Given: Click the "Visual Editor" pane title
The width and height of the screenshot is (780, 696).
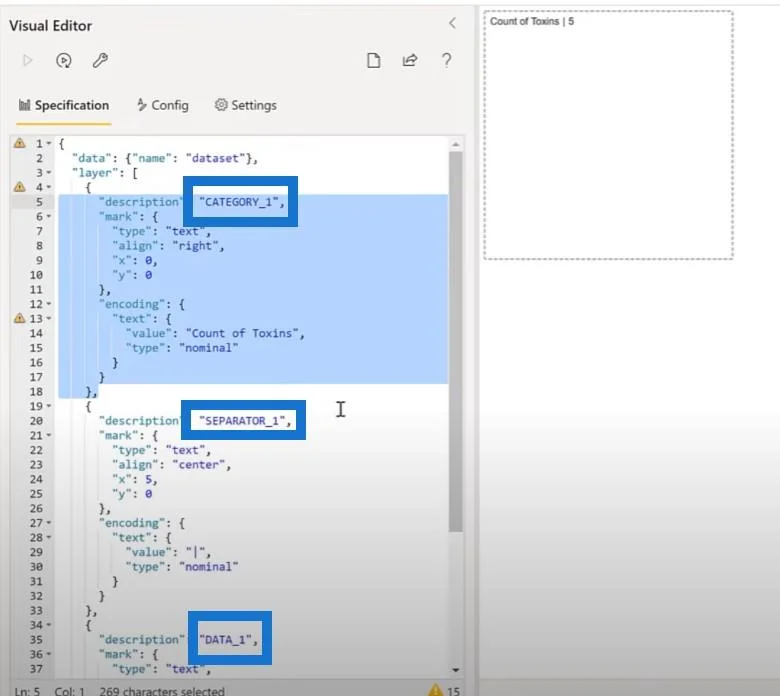Looking at the screenshot, I should pyautogui.click(x=50, y=26).
